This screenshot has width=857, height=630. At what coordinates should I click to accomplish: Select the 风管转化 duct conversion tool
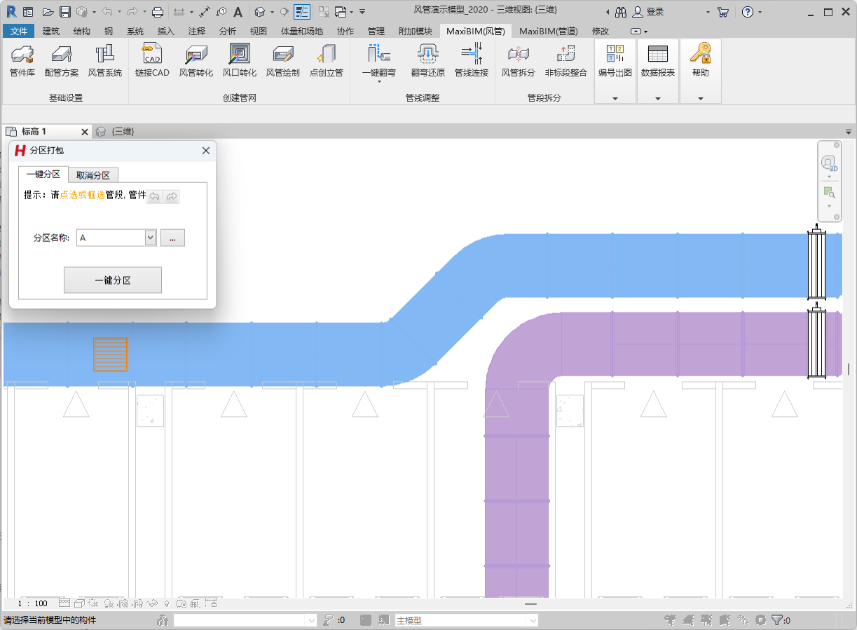pos(195,60)
